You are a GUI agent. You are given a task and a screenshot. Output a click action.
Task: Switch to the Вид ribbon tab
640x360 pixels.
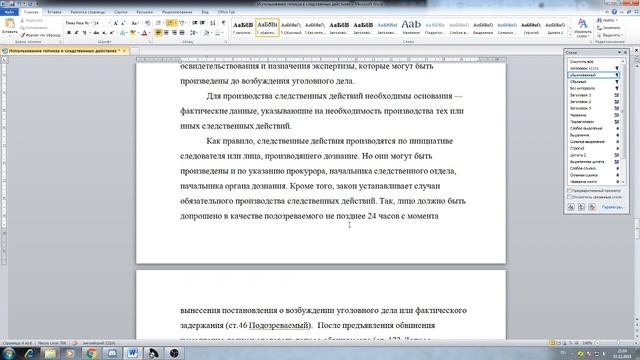(205, 12)
